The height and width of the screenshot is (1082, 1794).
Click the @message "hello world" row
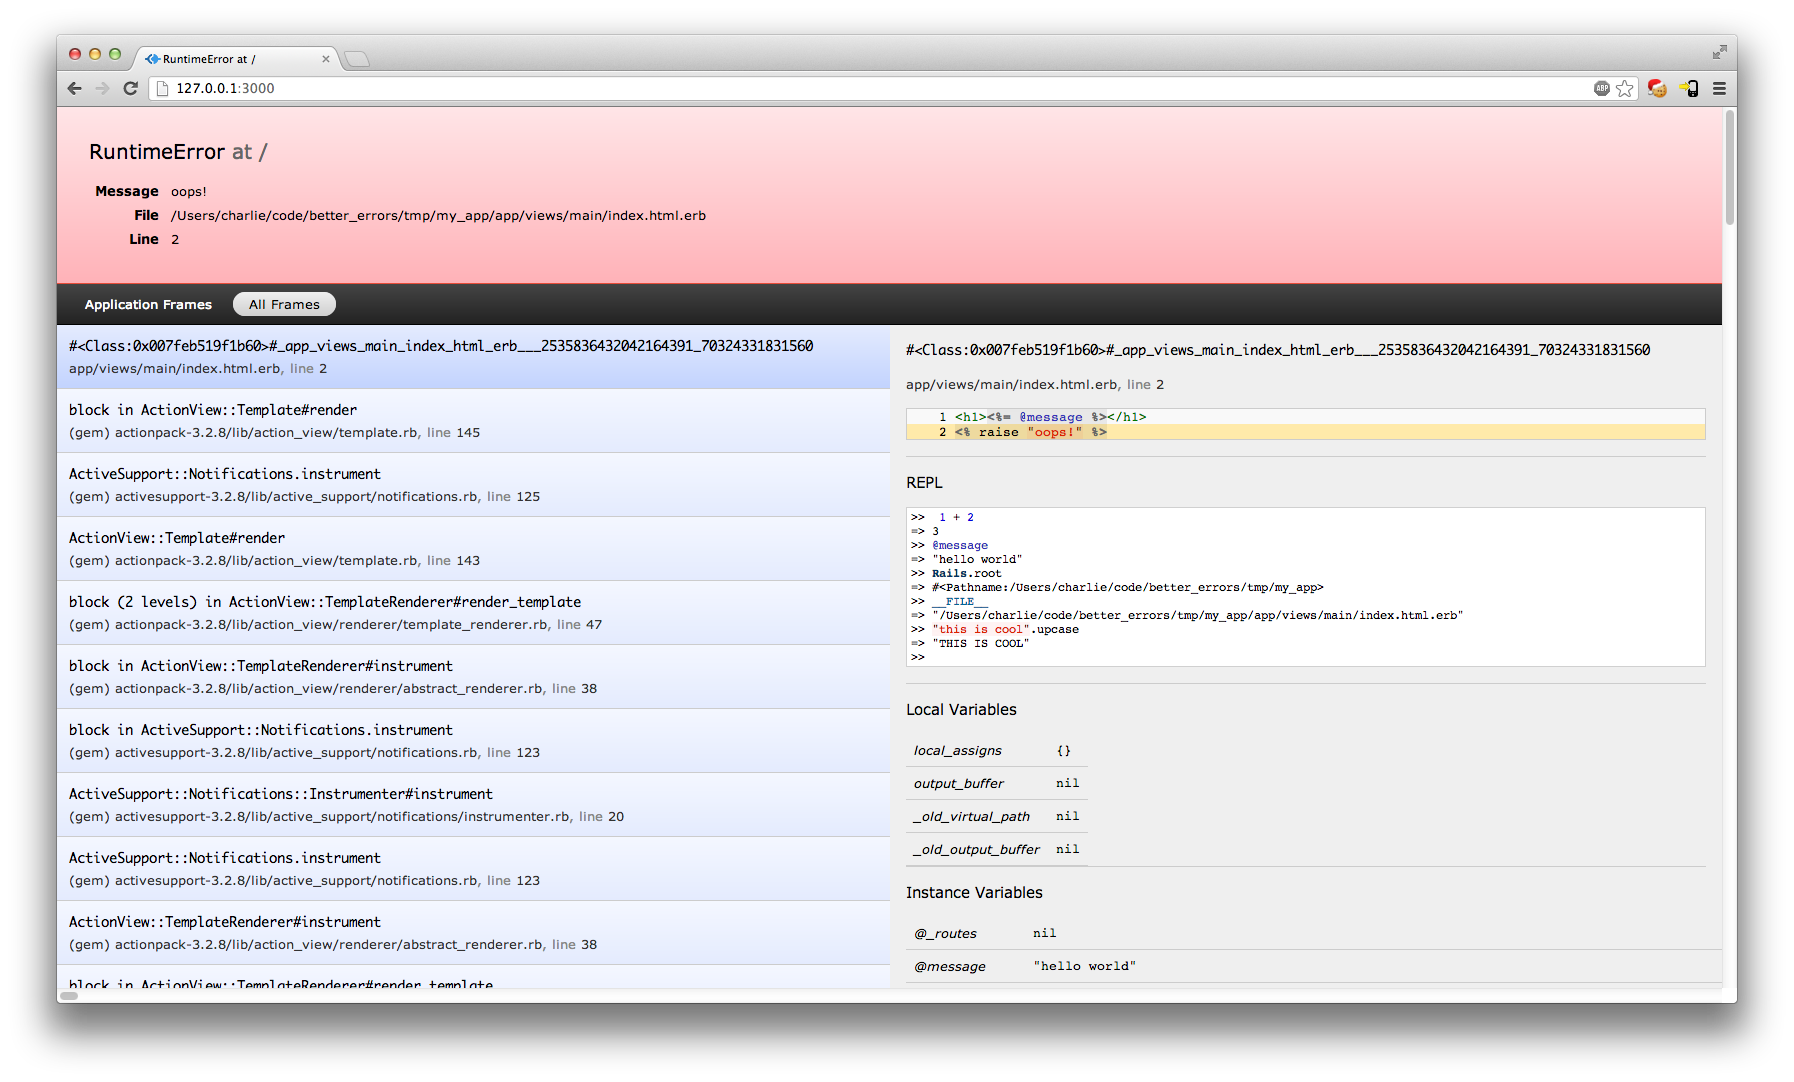pos(1313,966)
